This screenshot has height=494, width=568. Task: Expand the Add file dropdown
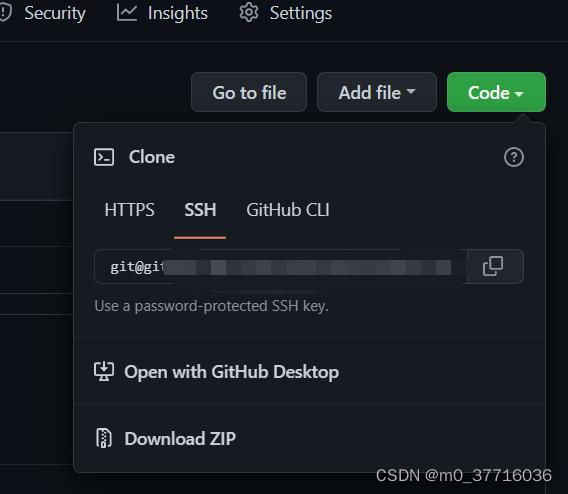pos(377,92)
